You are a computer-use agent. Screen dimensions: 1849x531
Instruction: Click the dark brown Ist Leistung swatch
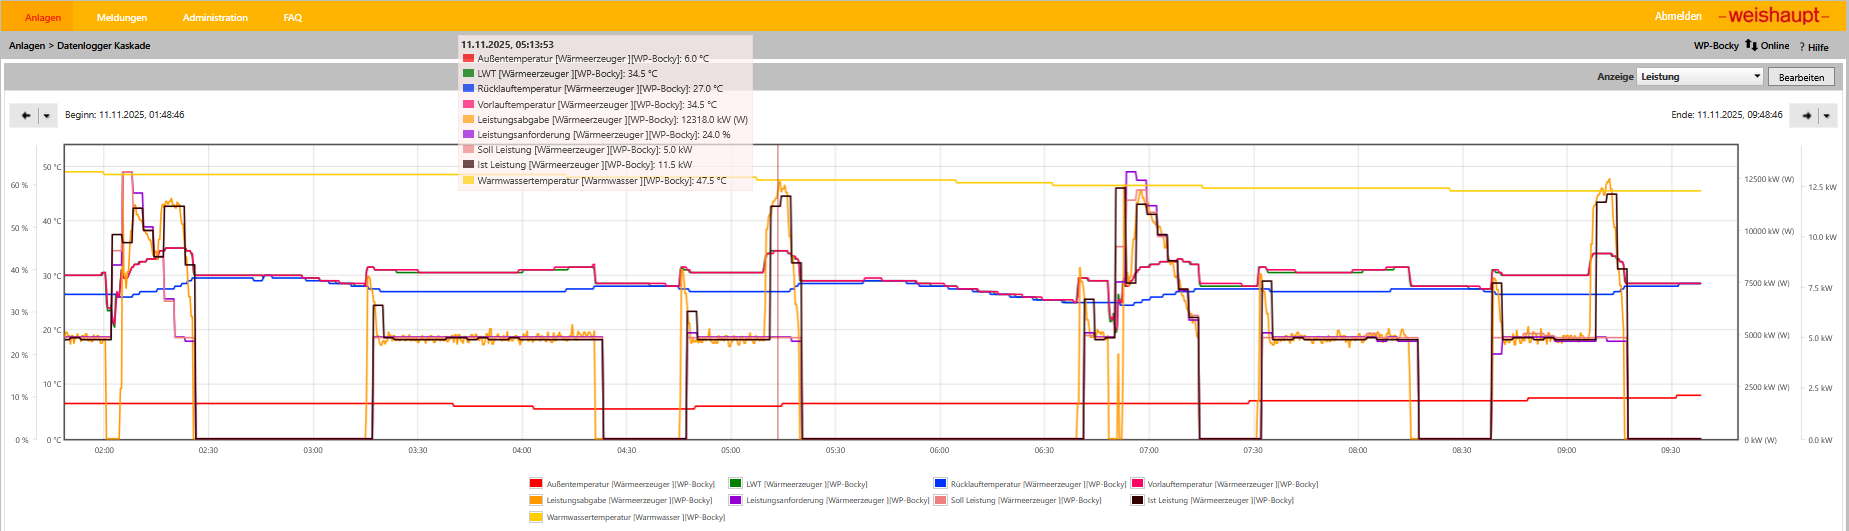pyautogui.click(x=1137, y=500)
